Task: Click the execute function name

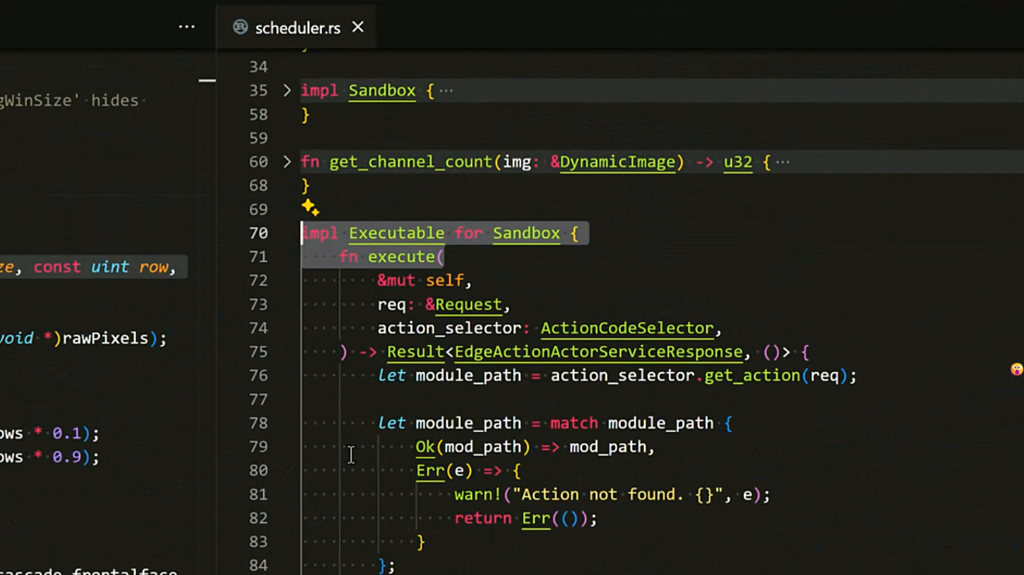Action: tap(401, 257)
